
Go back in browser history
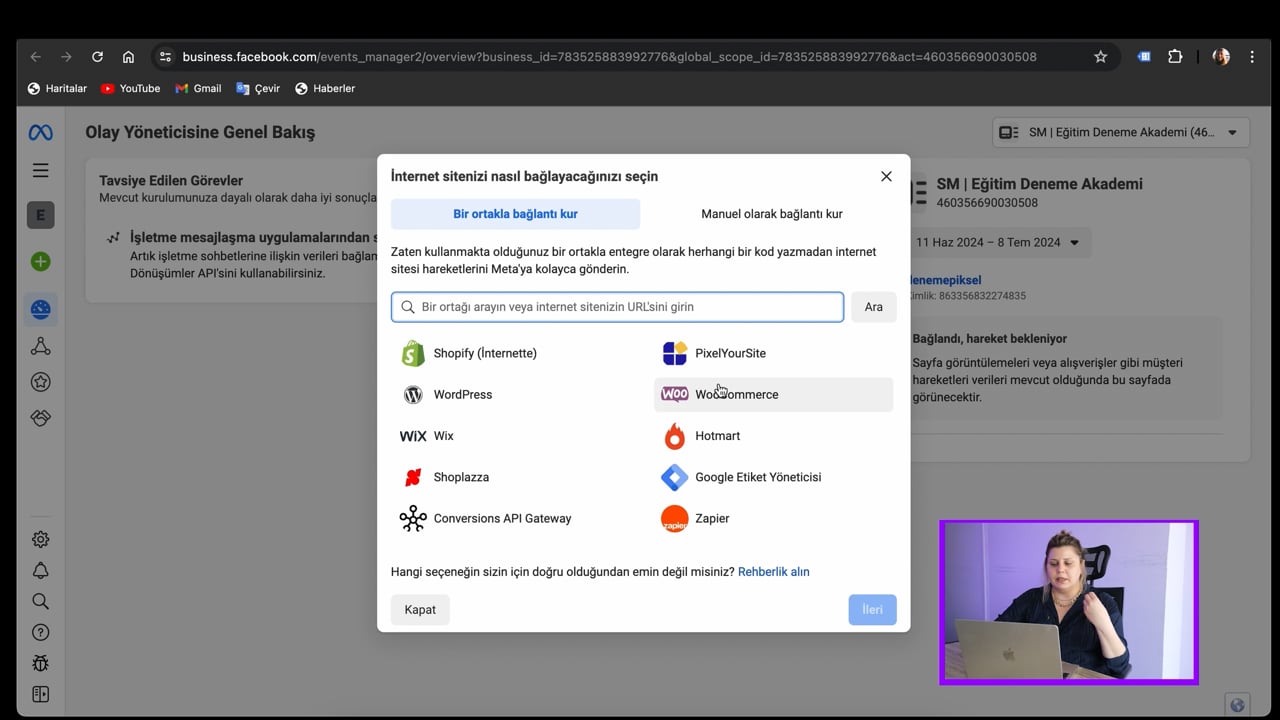tap(35, 57)
